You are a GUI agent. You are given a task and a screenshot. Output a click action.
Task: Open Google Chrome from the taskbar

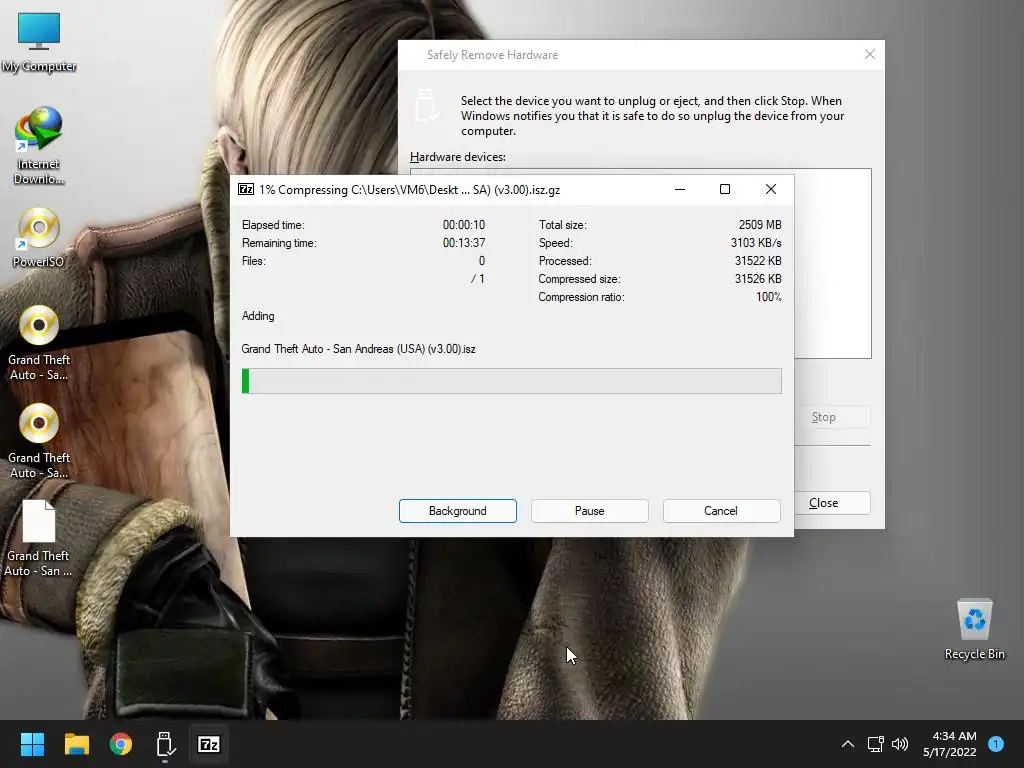point(121,744)
